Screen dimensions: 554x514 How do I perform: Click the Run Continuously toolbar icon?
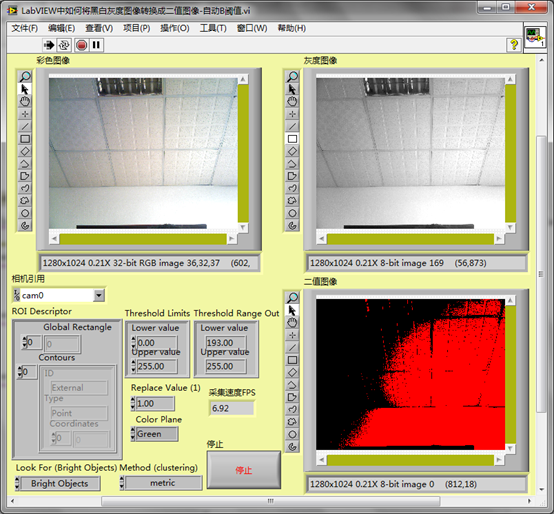point(64,45)
